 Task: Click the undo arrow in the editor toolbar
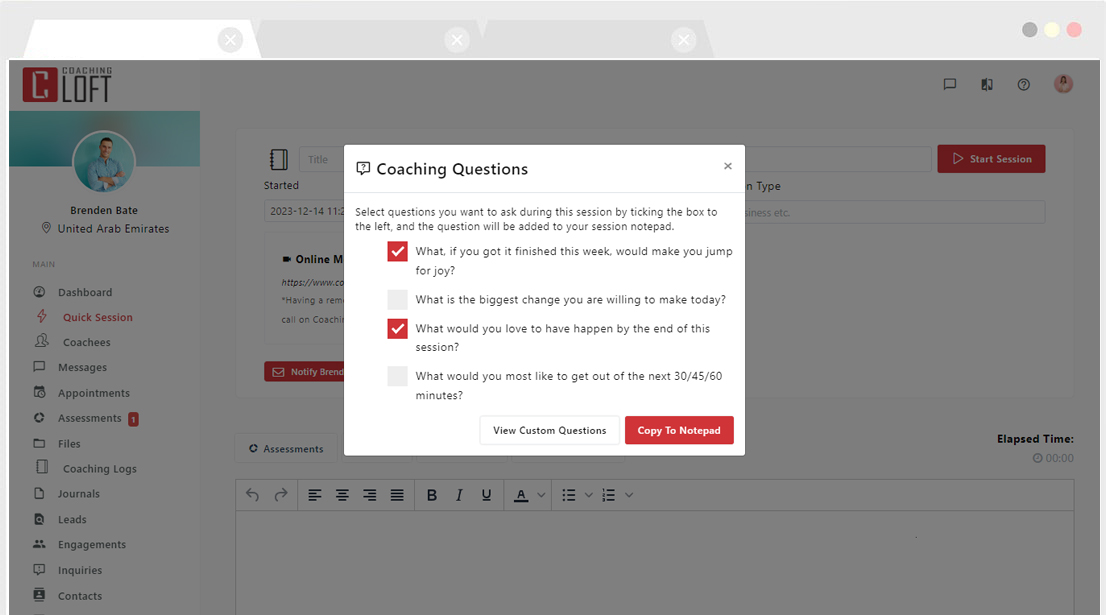point(251,494)
